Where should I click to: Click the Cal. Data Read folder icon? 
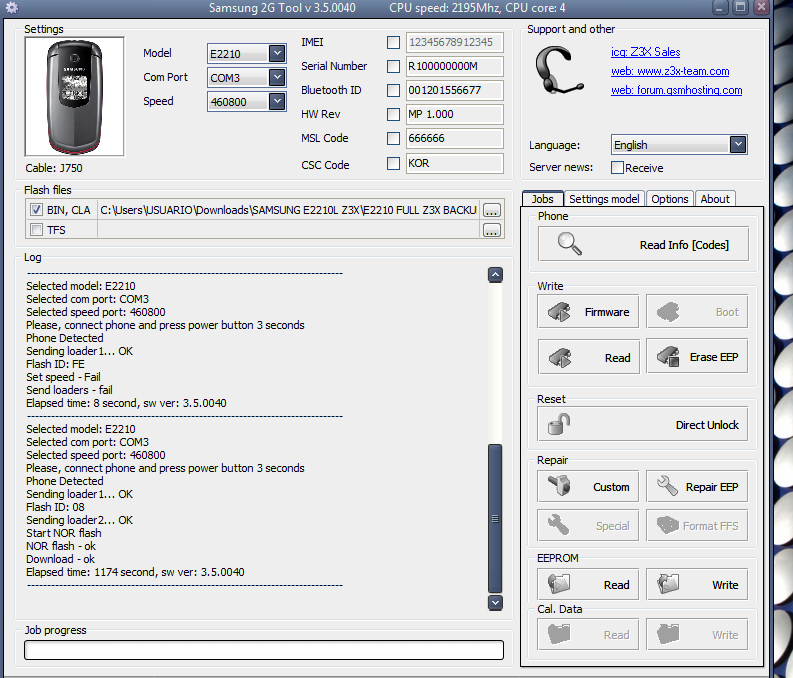pos(559,634)
